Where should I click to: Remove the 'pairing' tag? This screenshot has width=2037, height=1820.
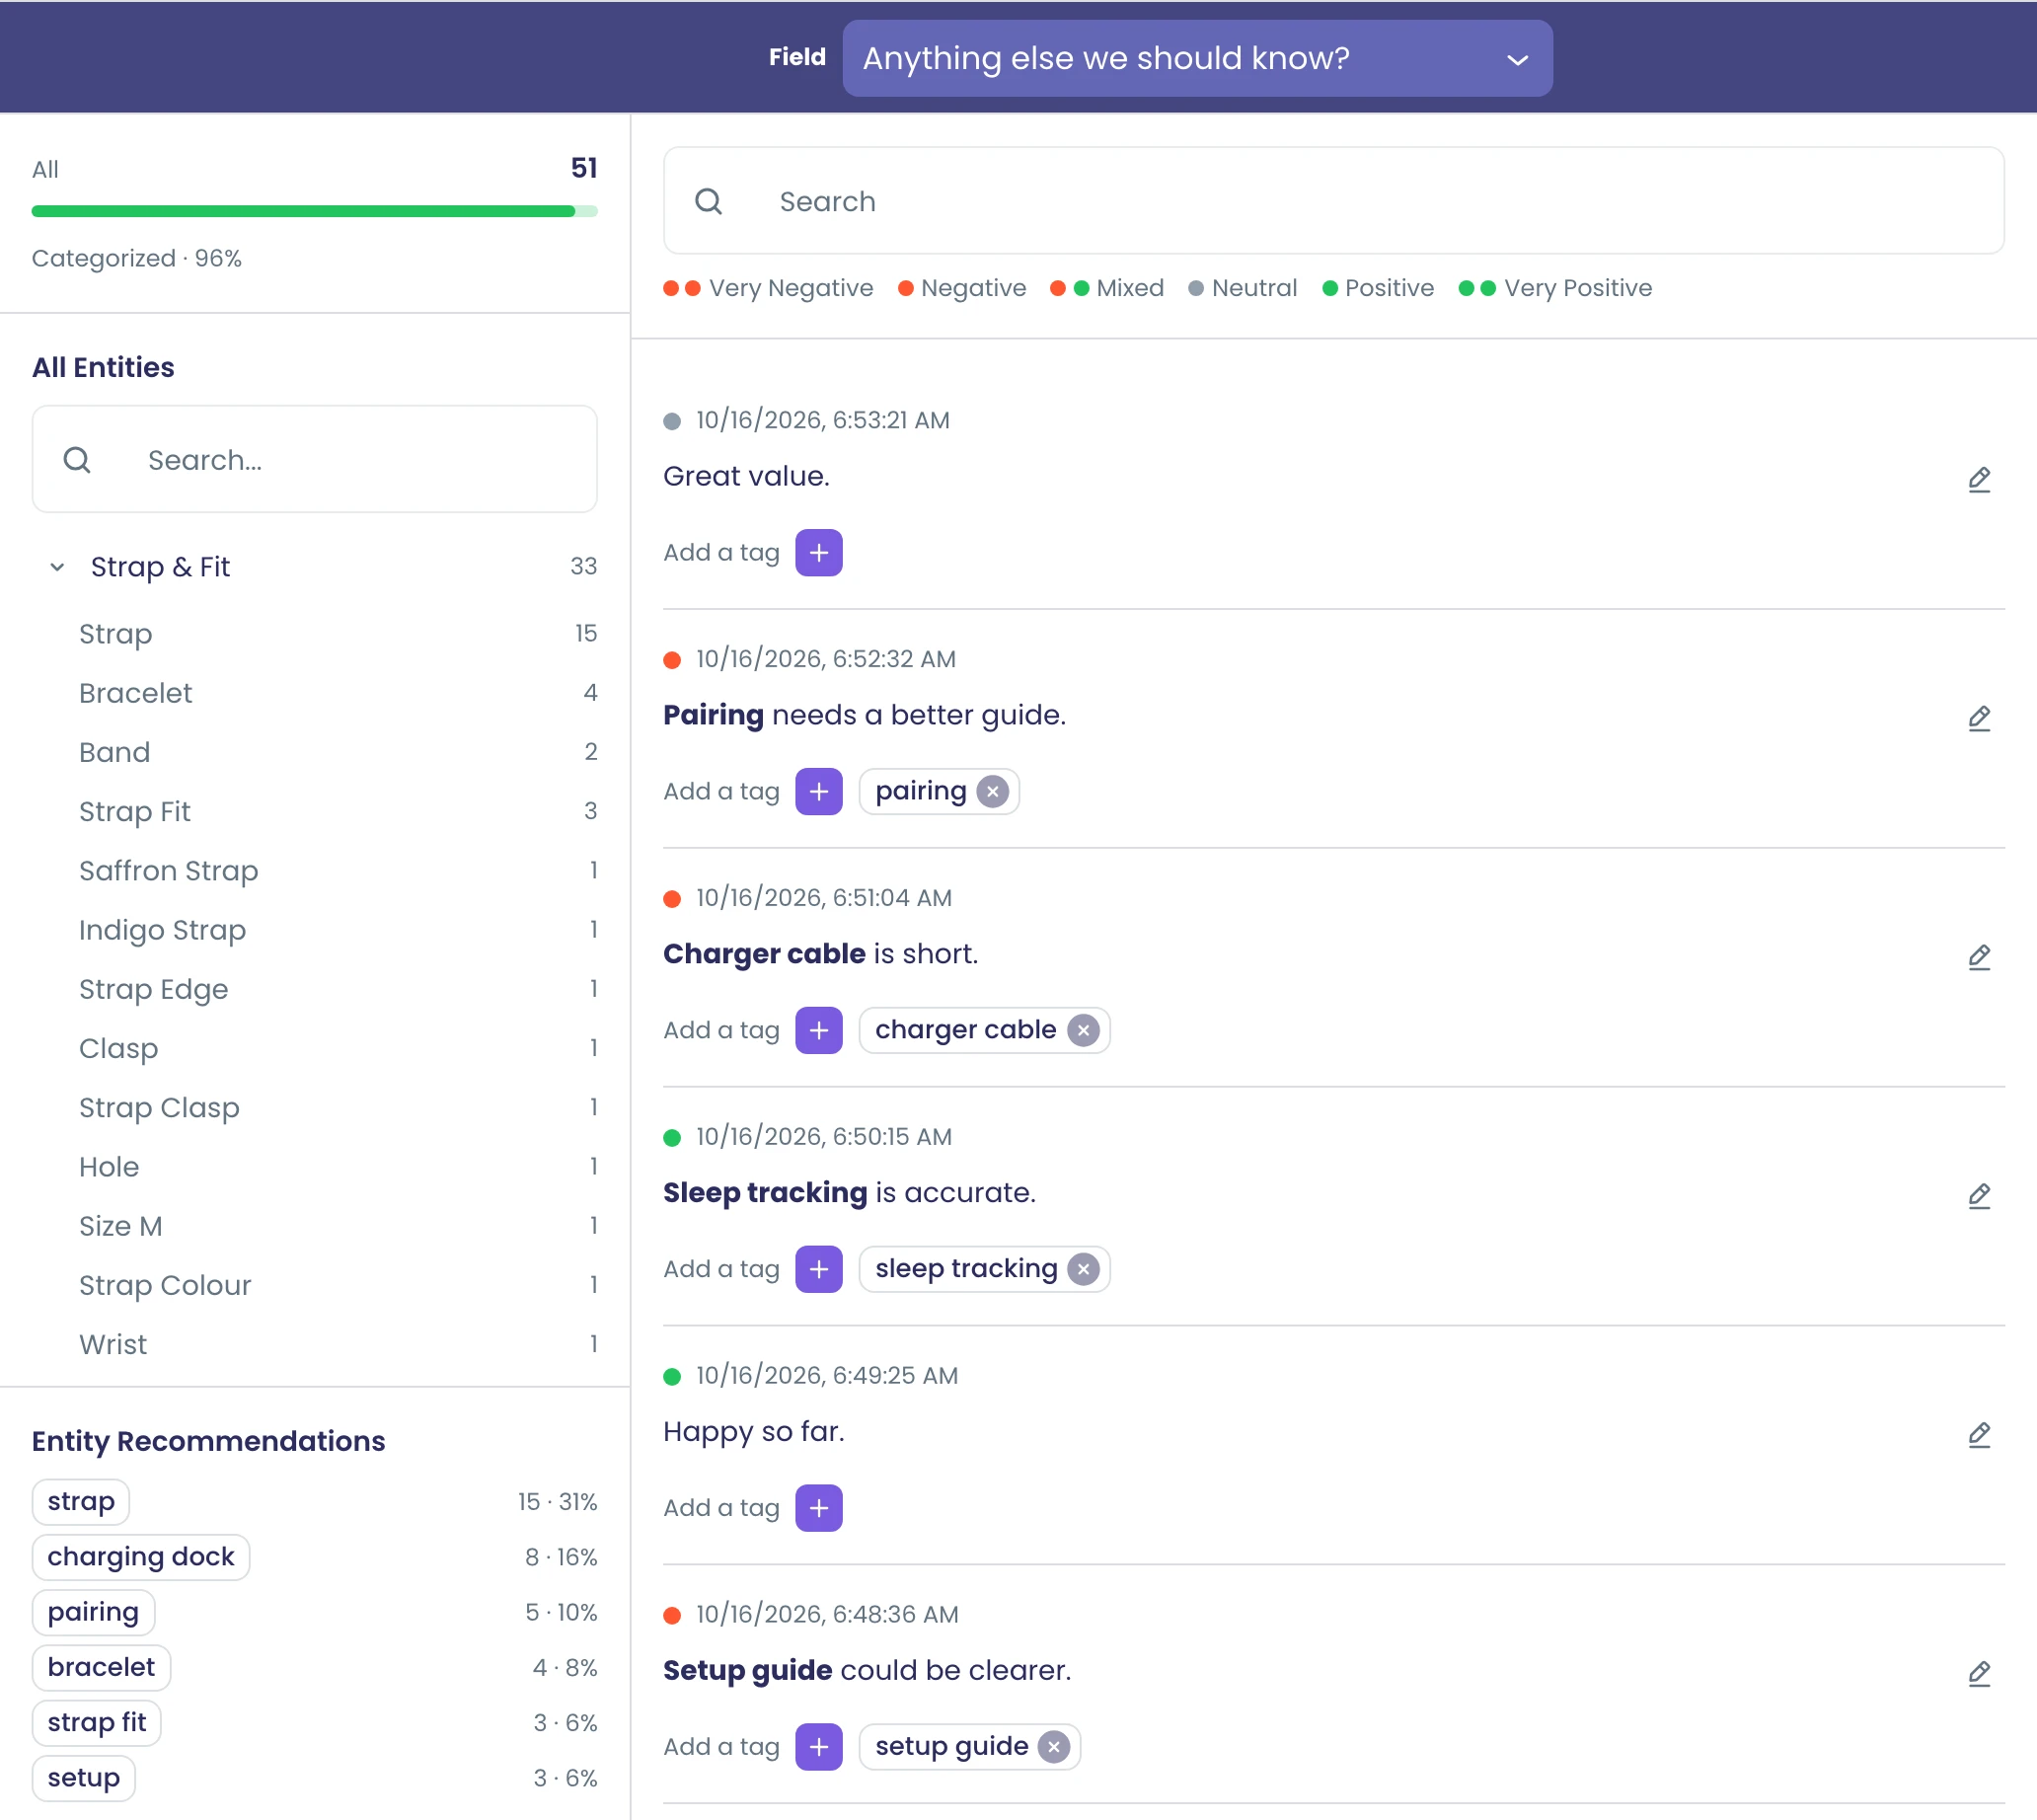click(992, 792)
